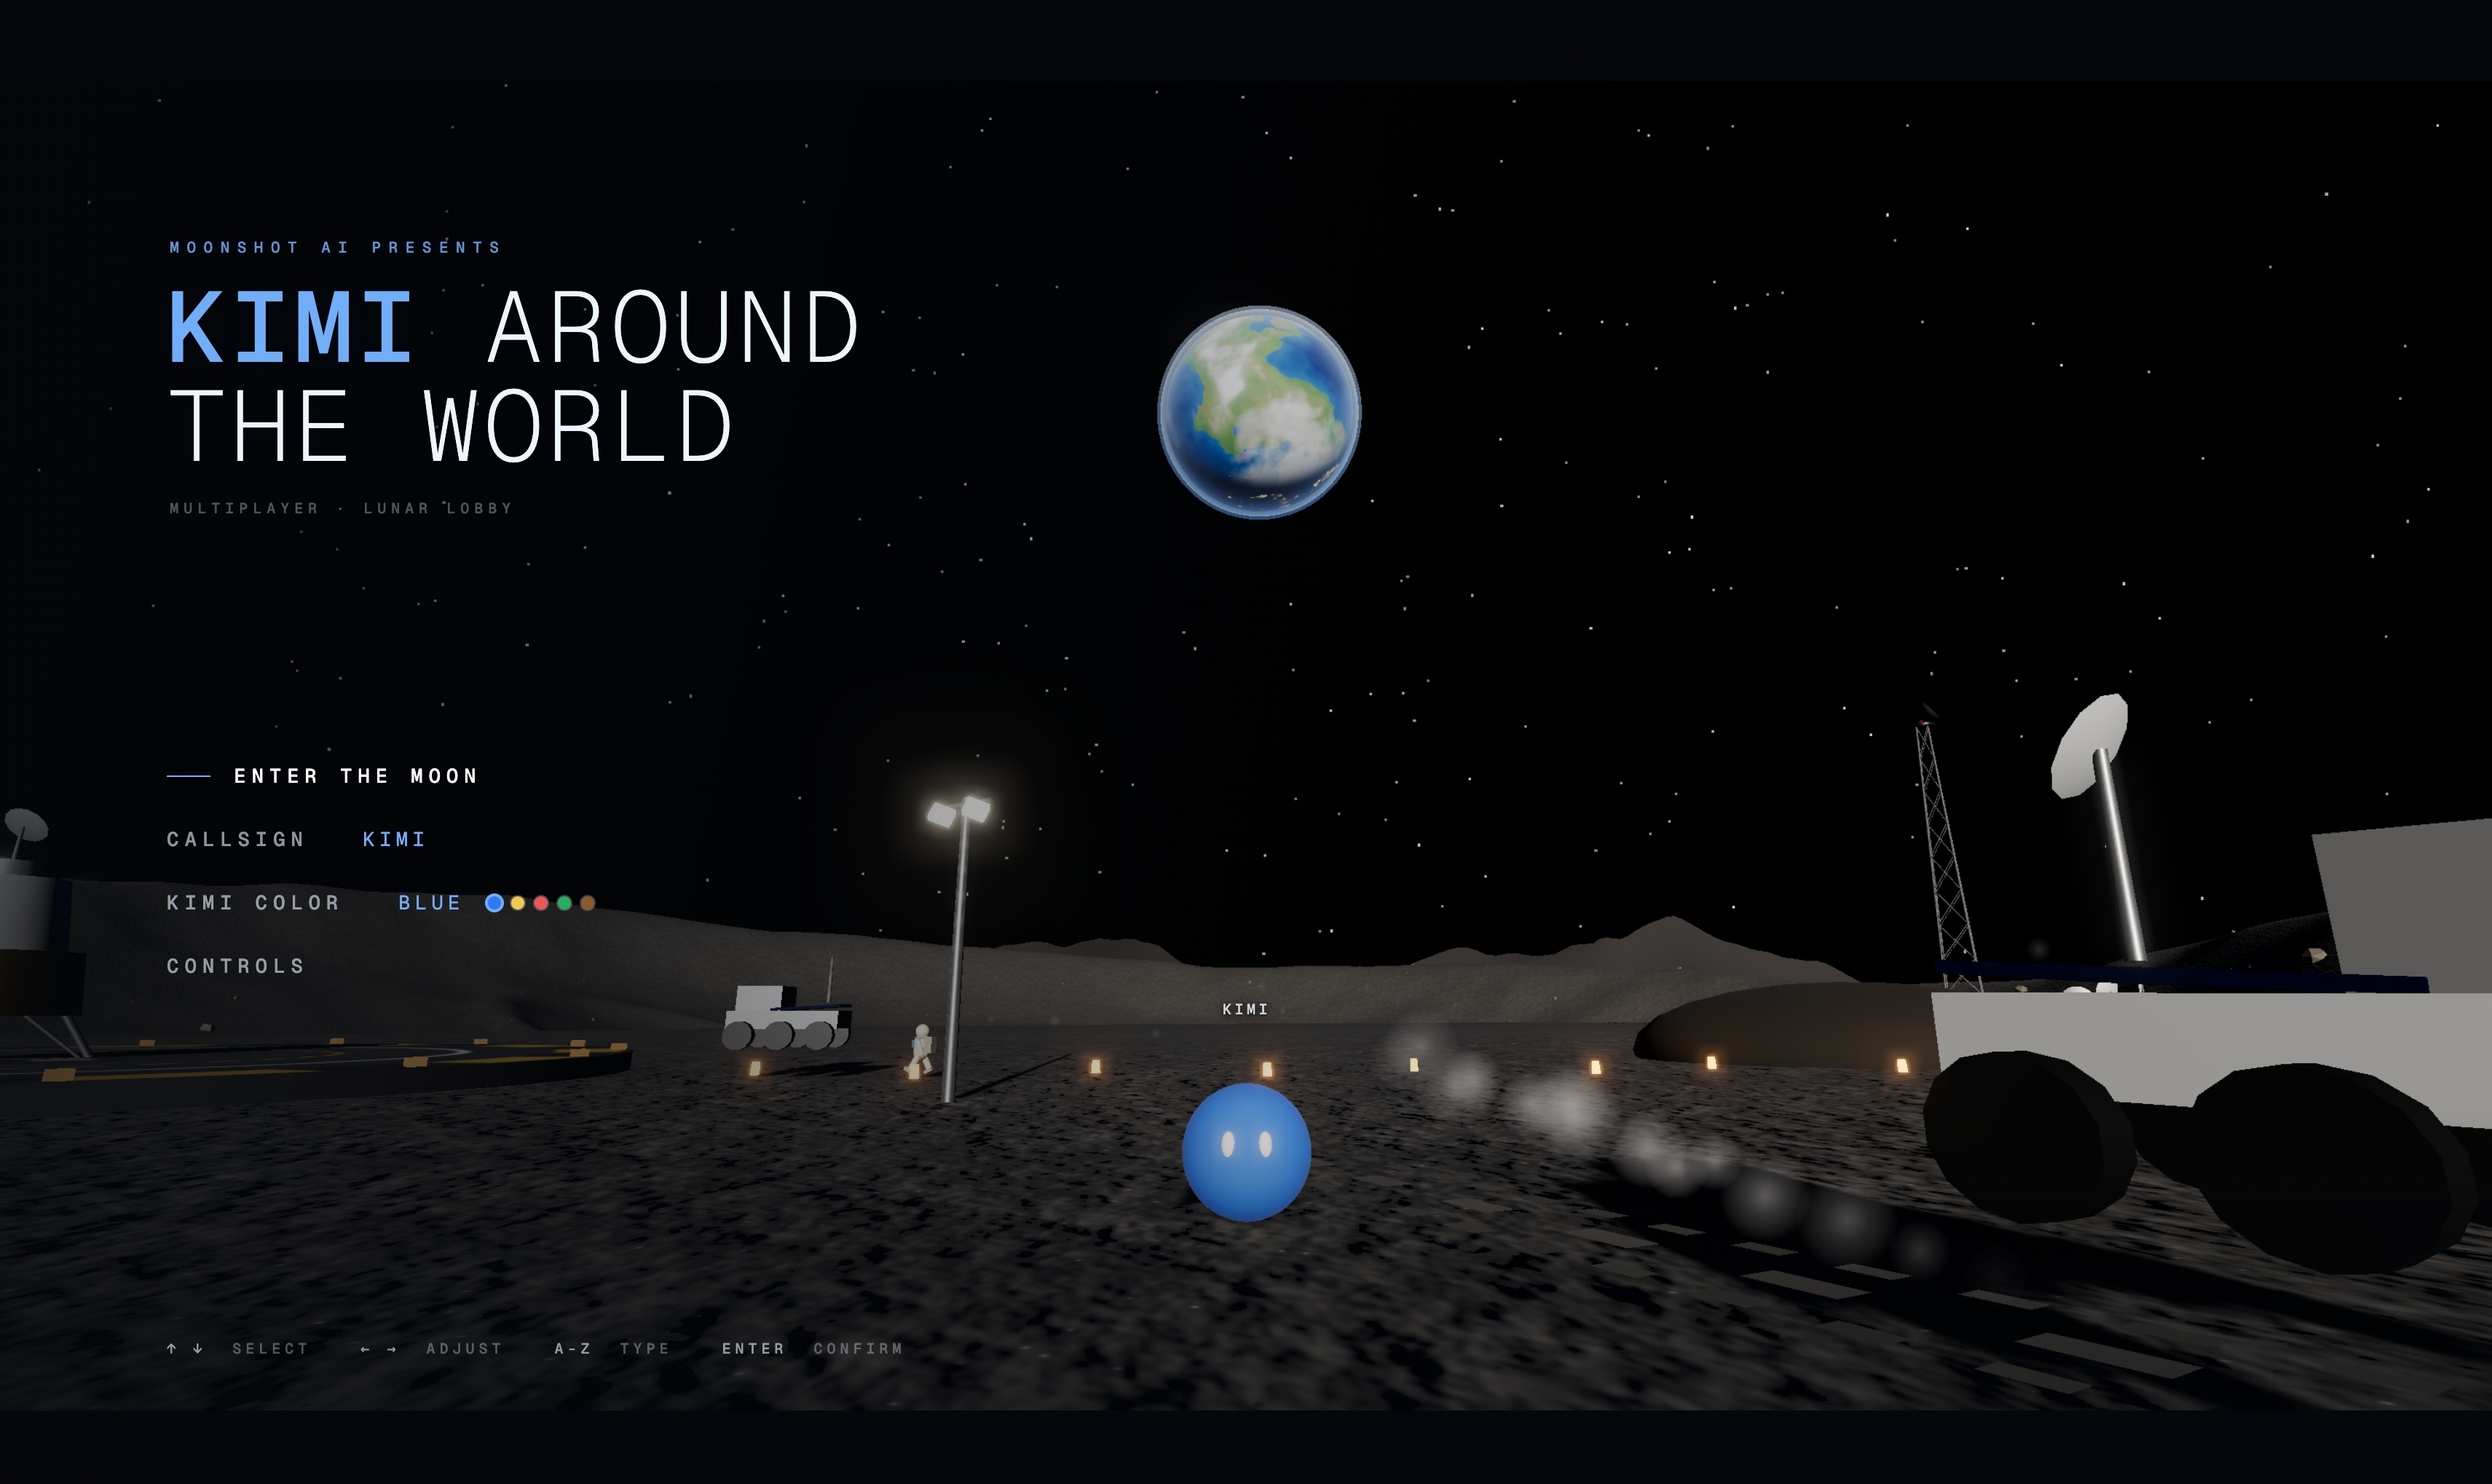Open the CONTROLS menu option

[235, 966]
